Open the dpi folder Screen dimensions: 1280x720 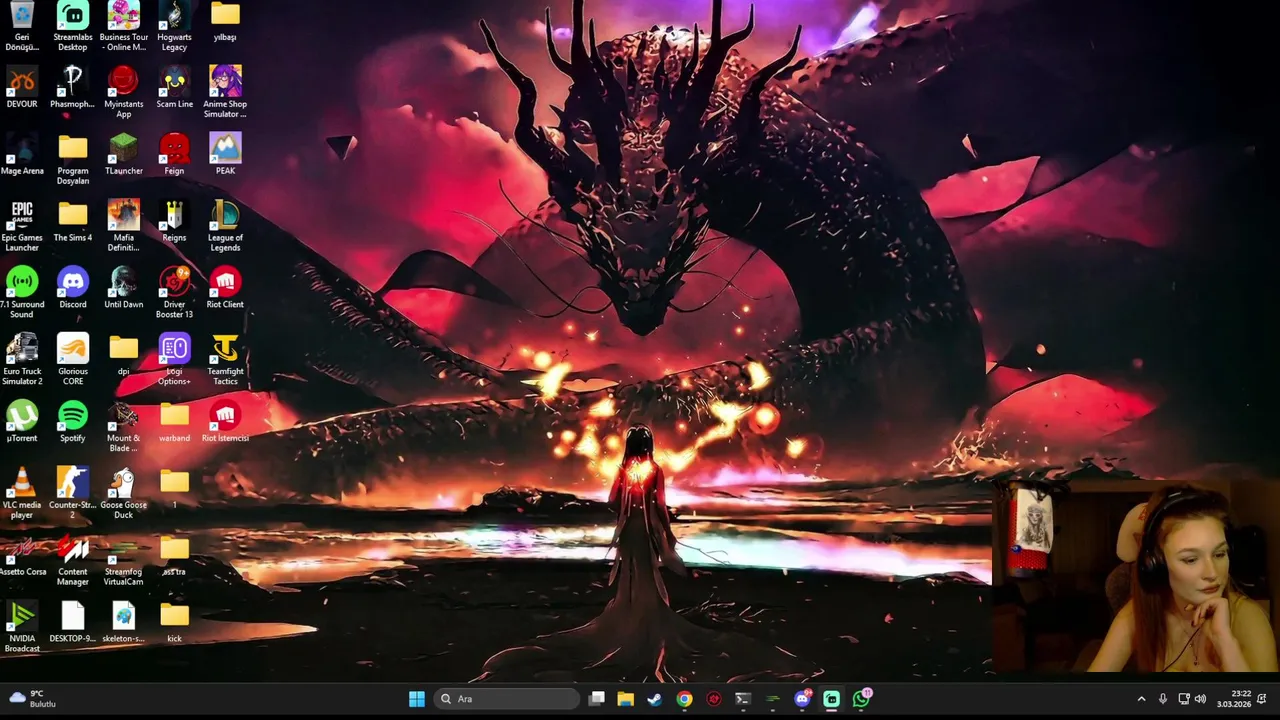(124, 355)
